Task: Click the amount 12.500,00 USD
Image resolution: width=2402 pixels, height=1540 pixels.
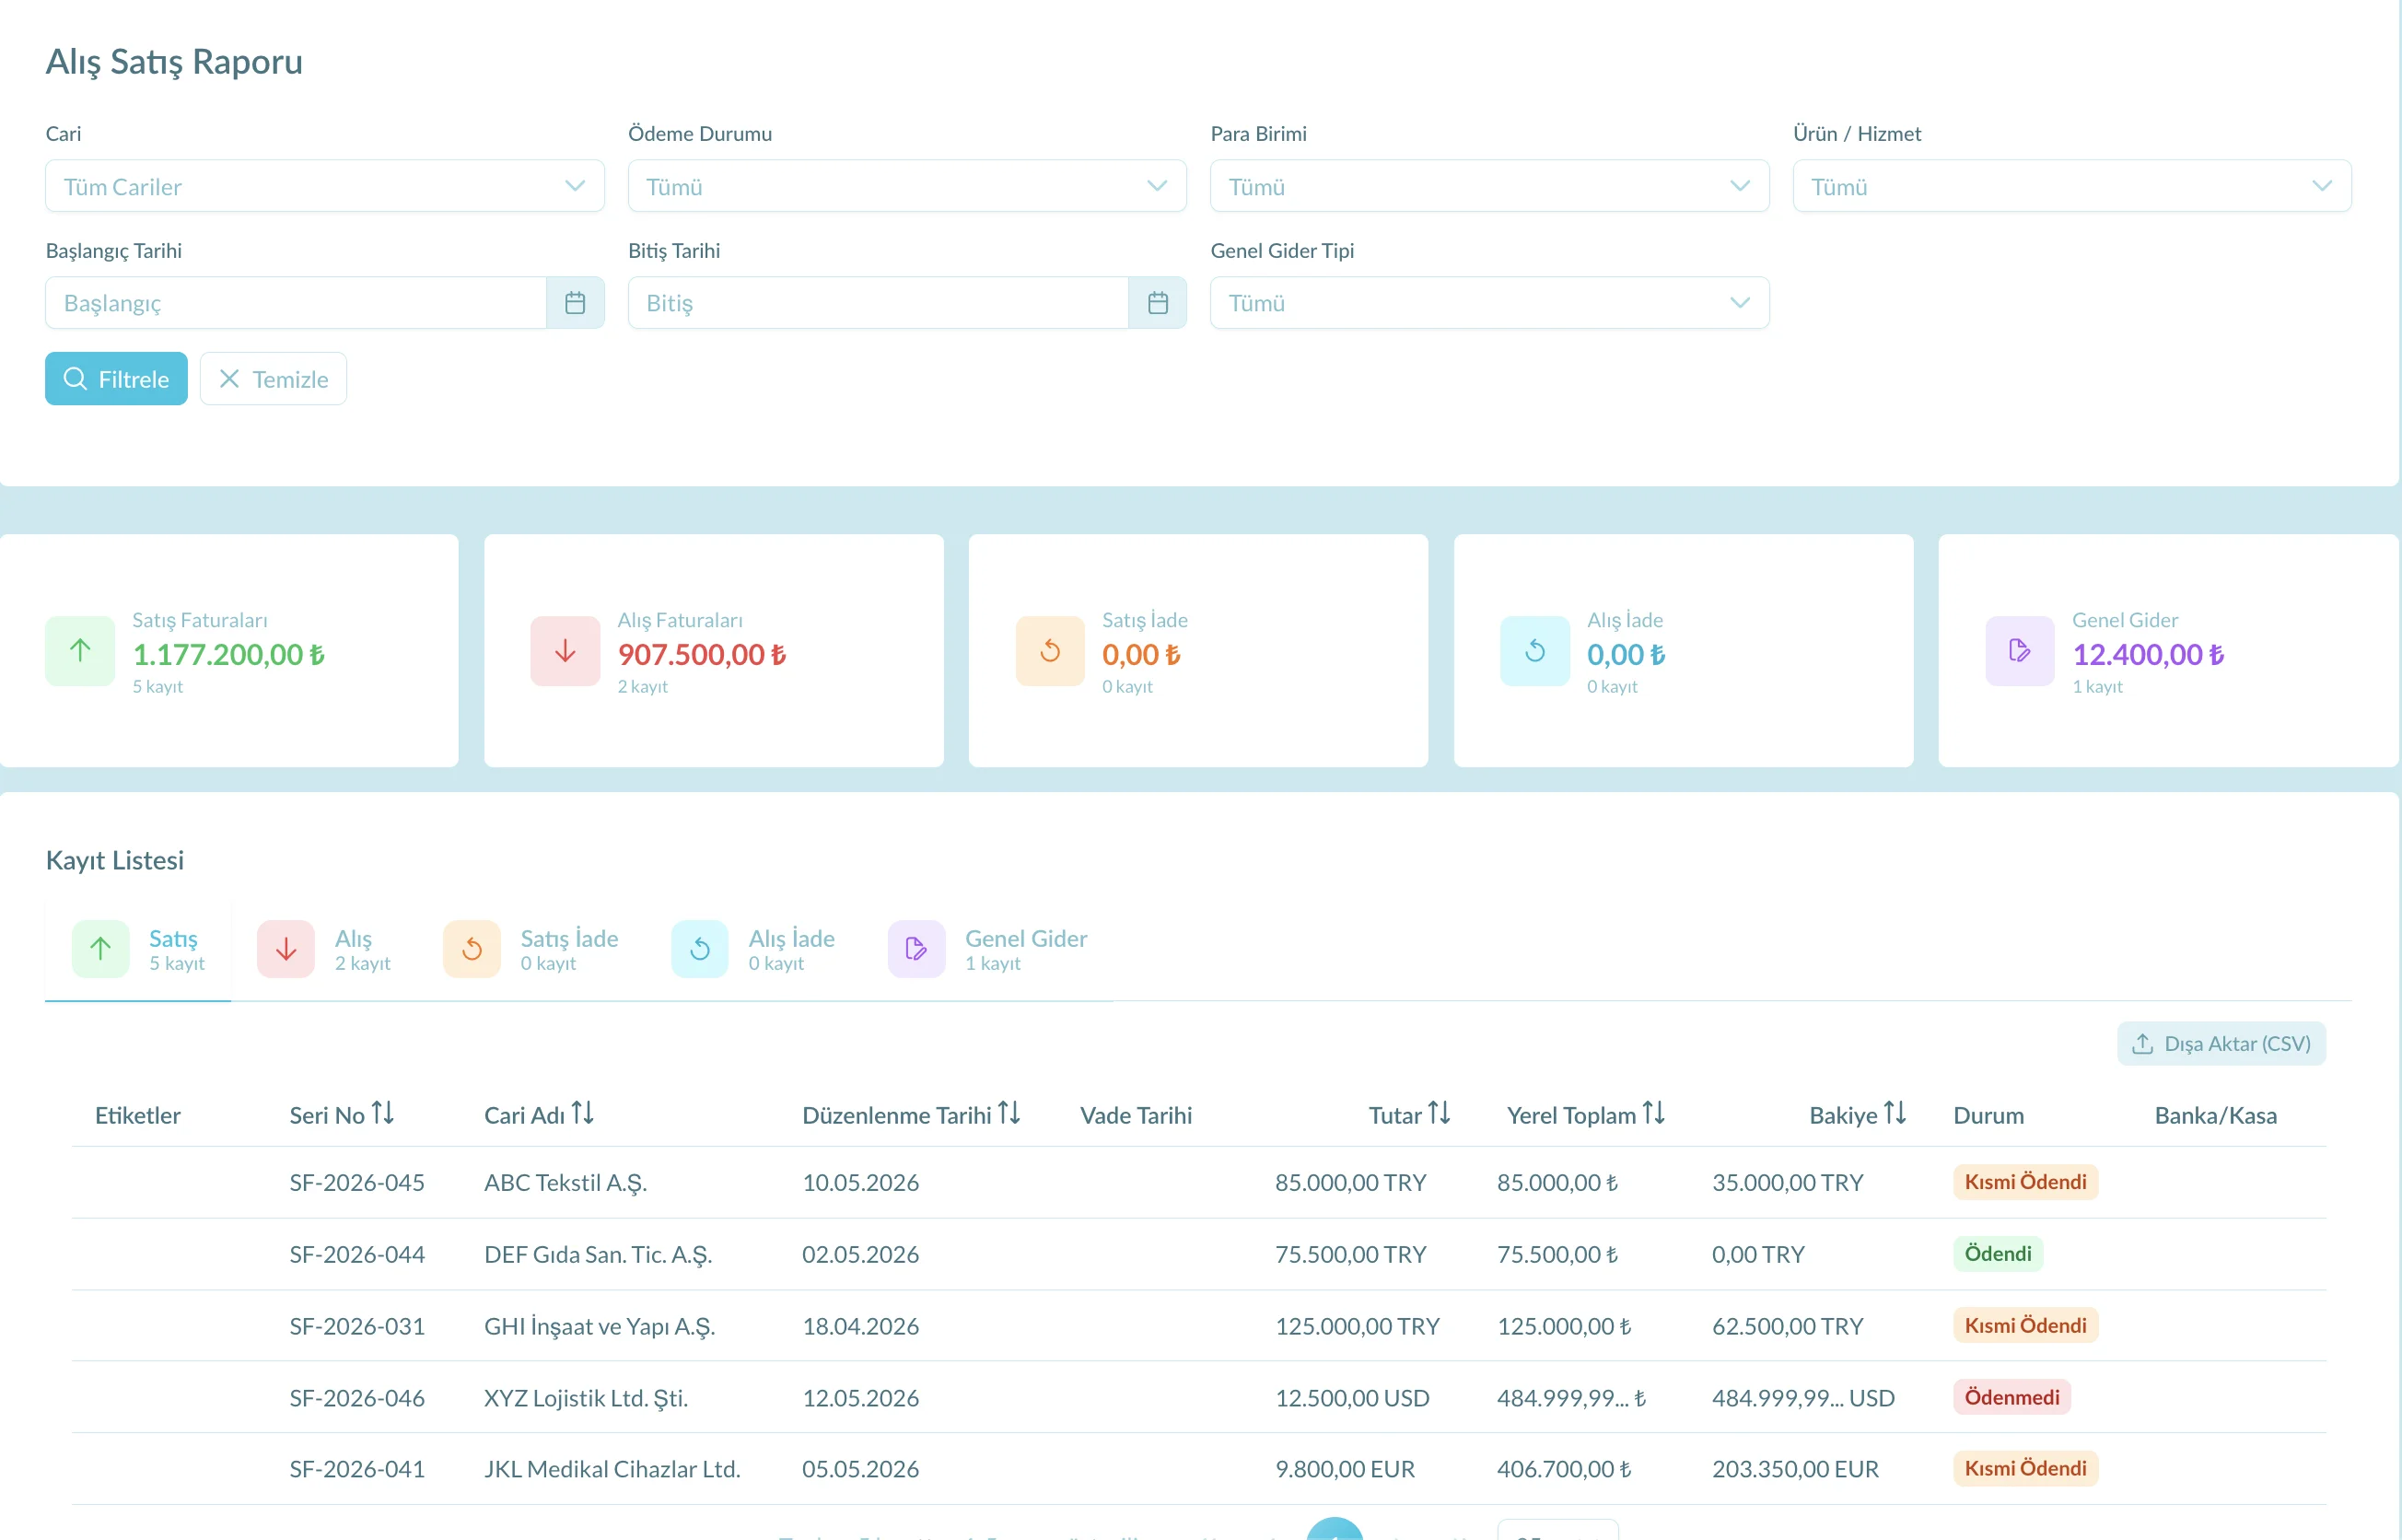Action: (1352, 1398)
